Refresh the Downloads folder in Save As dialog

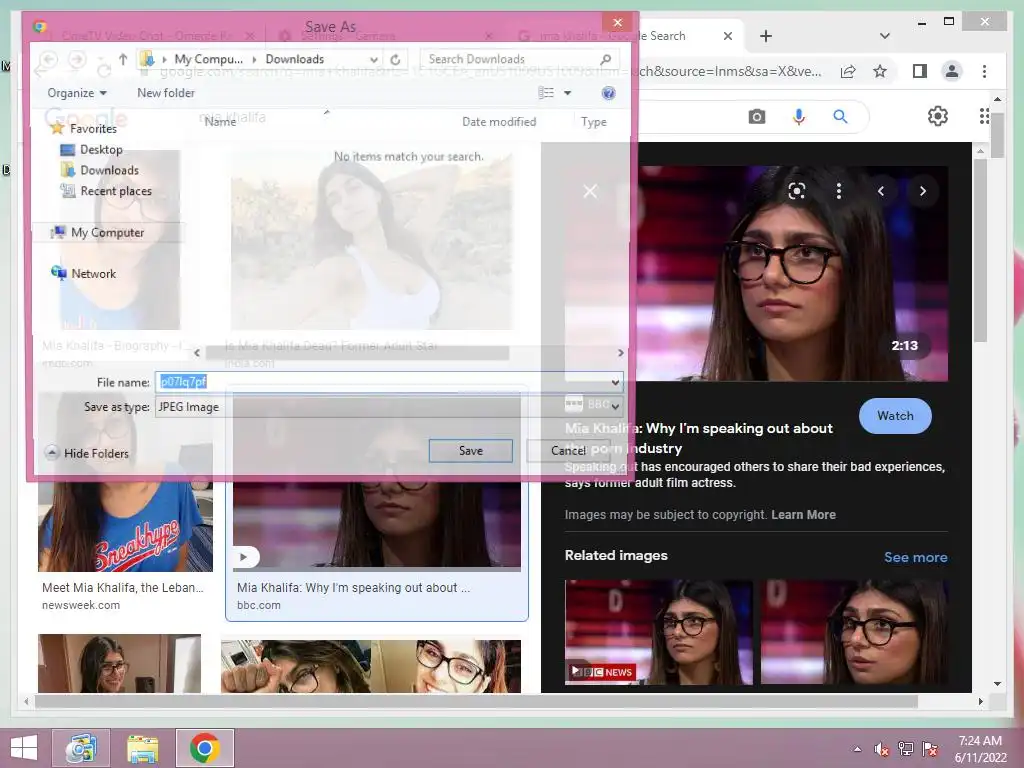point(395,59)
